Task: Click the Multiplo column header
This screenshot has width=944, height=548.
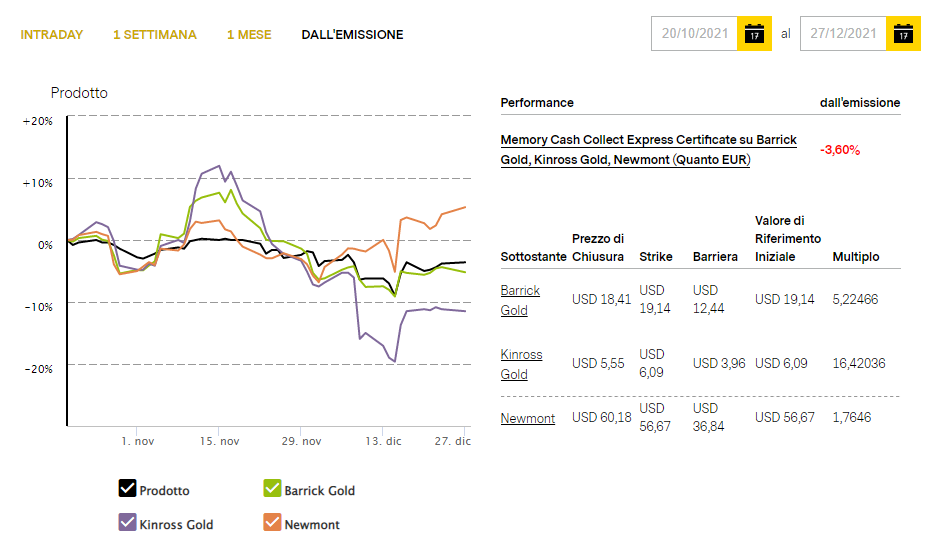Action: tap(856, 257)
